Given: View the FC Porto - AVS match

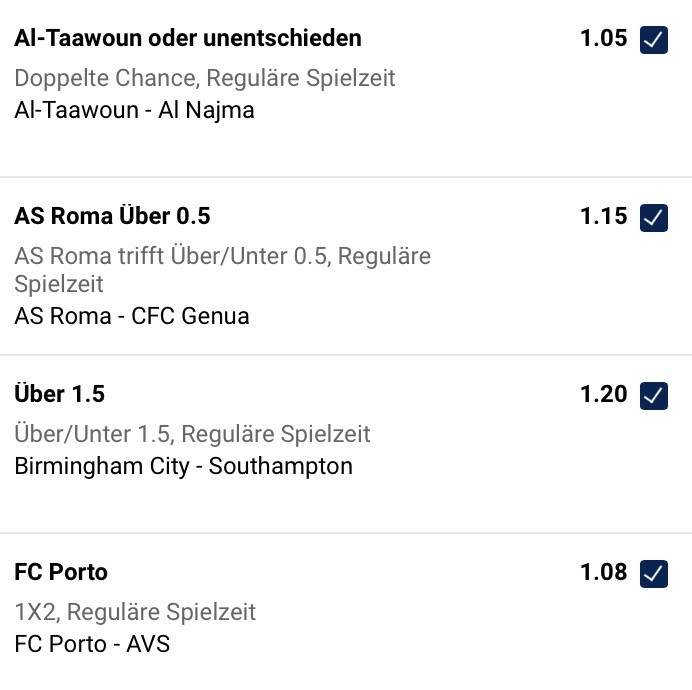Looking at the screenshot, I should pyautogui.click(x=92, y=644).
